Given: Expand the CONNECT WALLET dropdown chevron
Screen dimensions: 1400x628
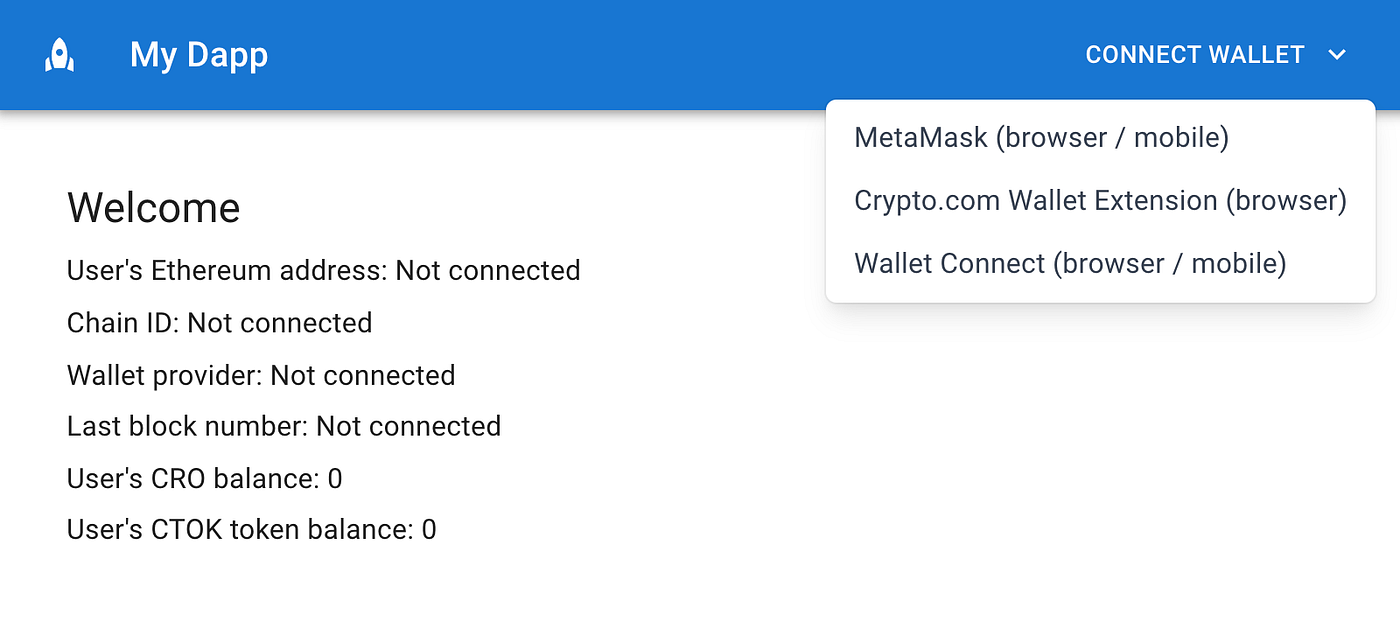Looking at the screenshot, I should pyautogui.click(x=1337, y=55).
